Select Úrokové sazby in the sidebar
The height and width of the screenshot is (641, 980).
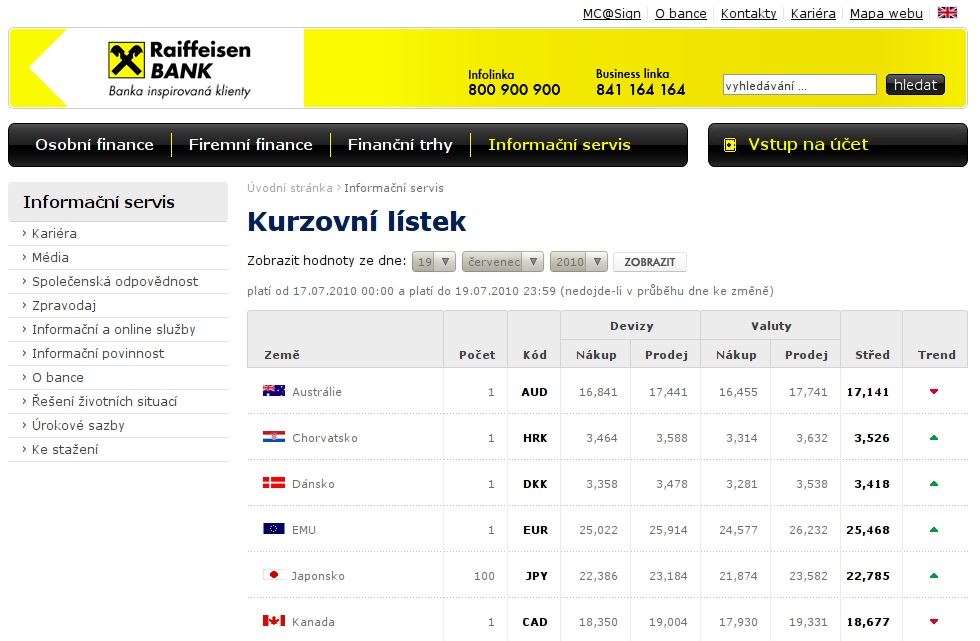(78, 426)
